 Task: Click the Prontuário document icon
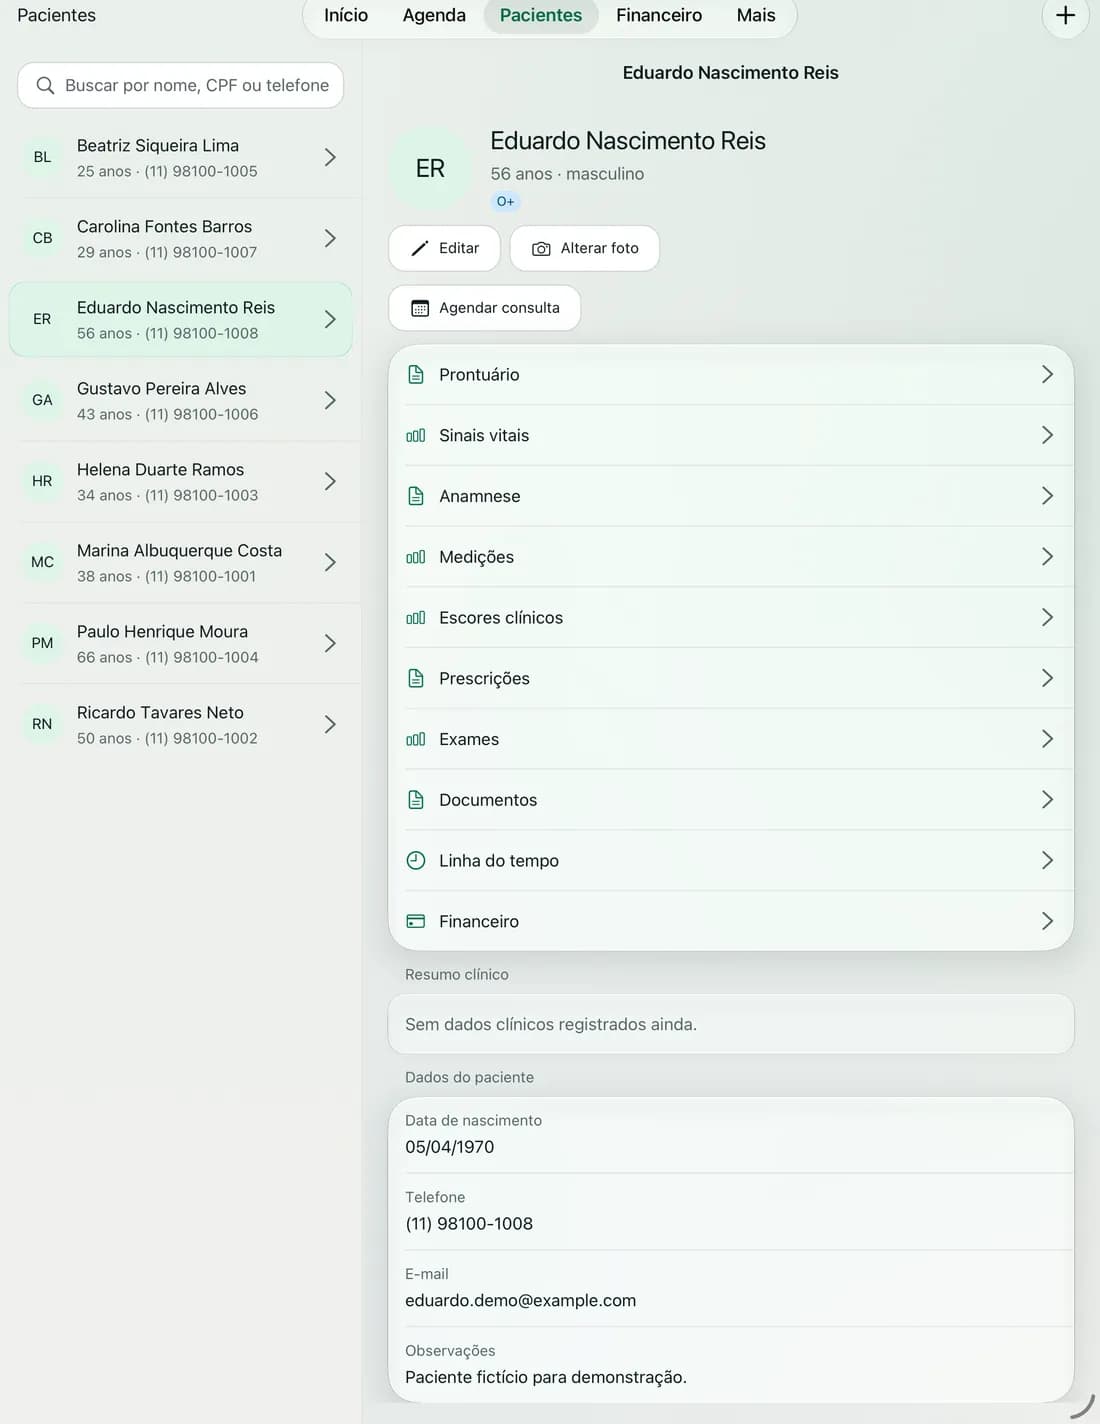pyautogui.click(x=416, y=375)
